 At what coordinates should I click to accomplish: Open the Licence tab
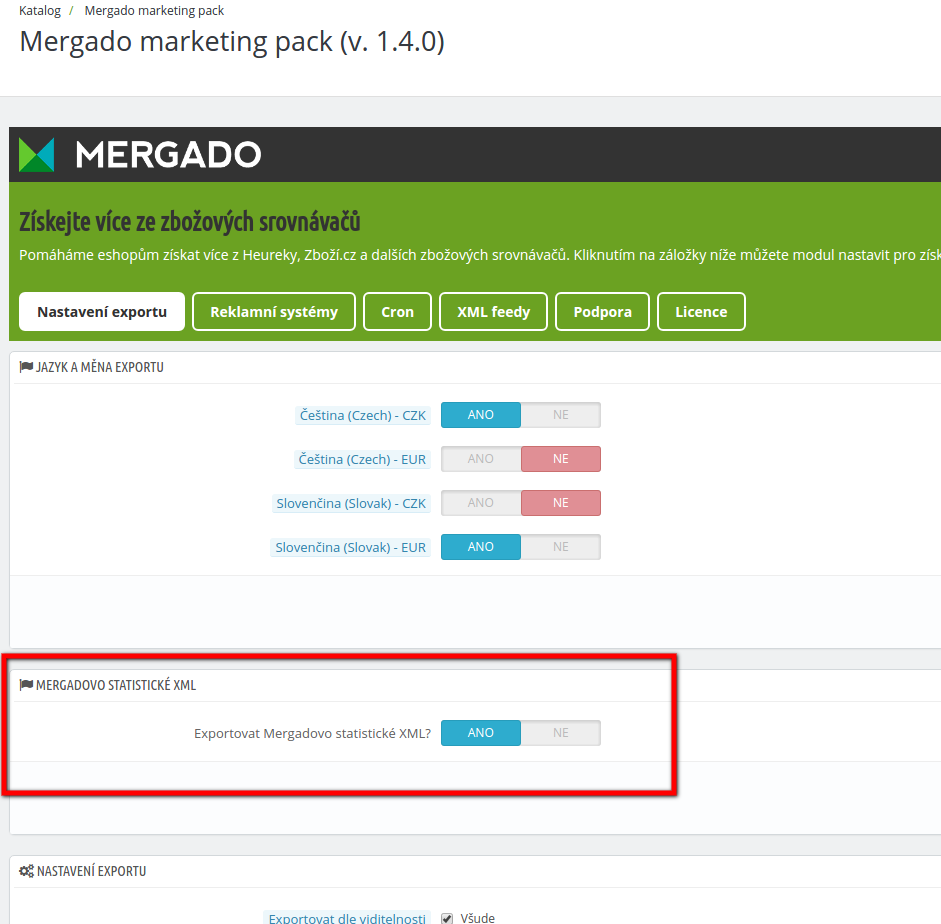pyautogui.click(x=701, y=311)
